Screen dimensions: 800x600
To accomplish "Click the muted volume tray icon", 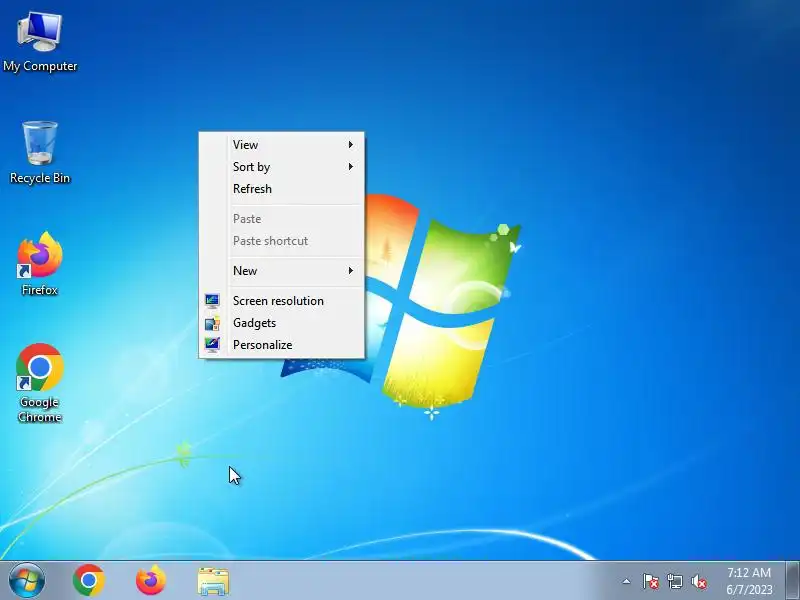I will click(x=699, y=581).
